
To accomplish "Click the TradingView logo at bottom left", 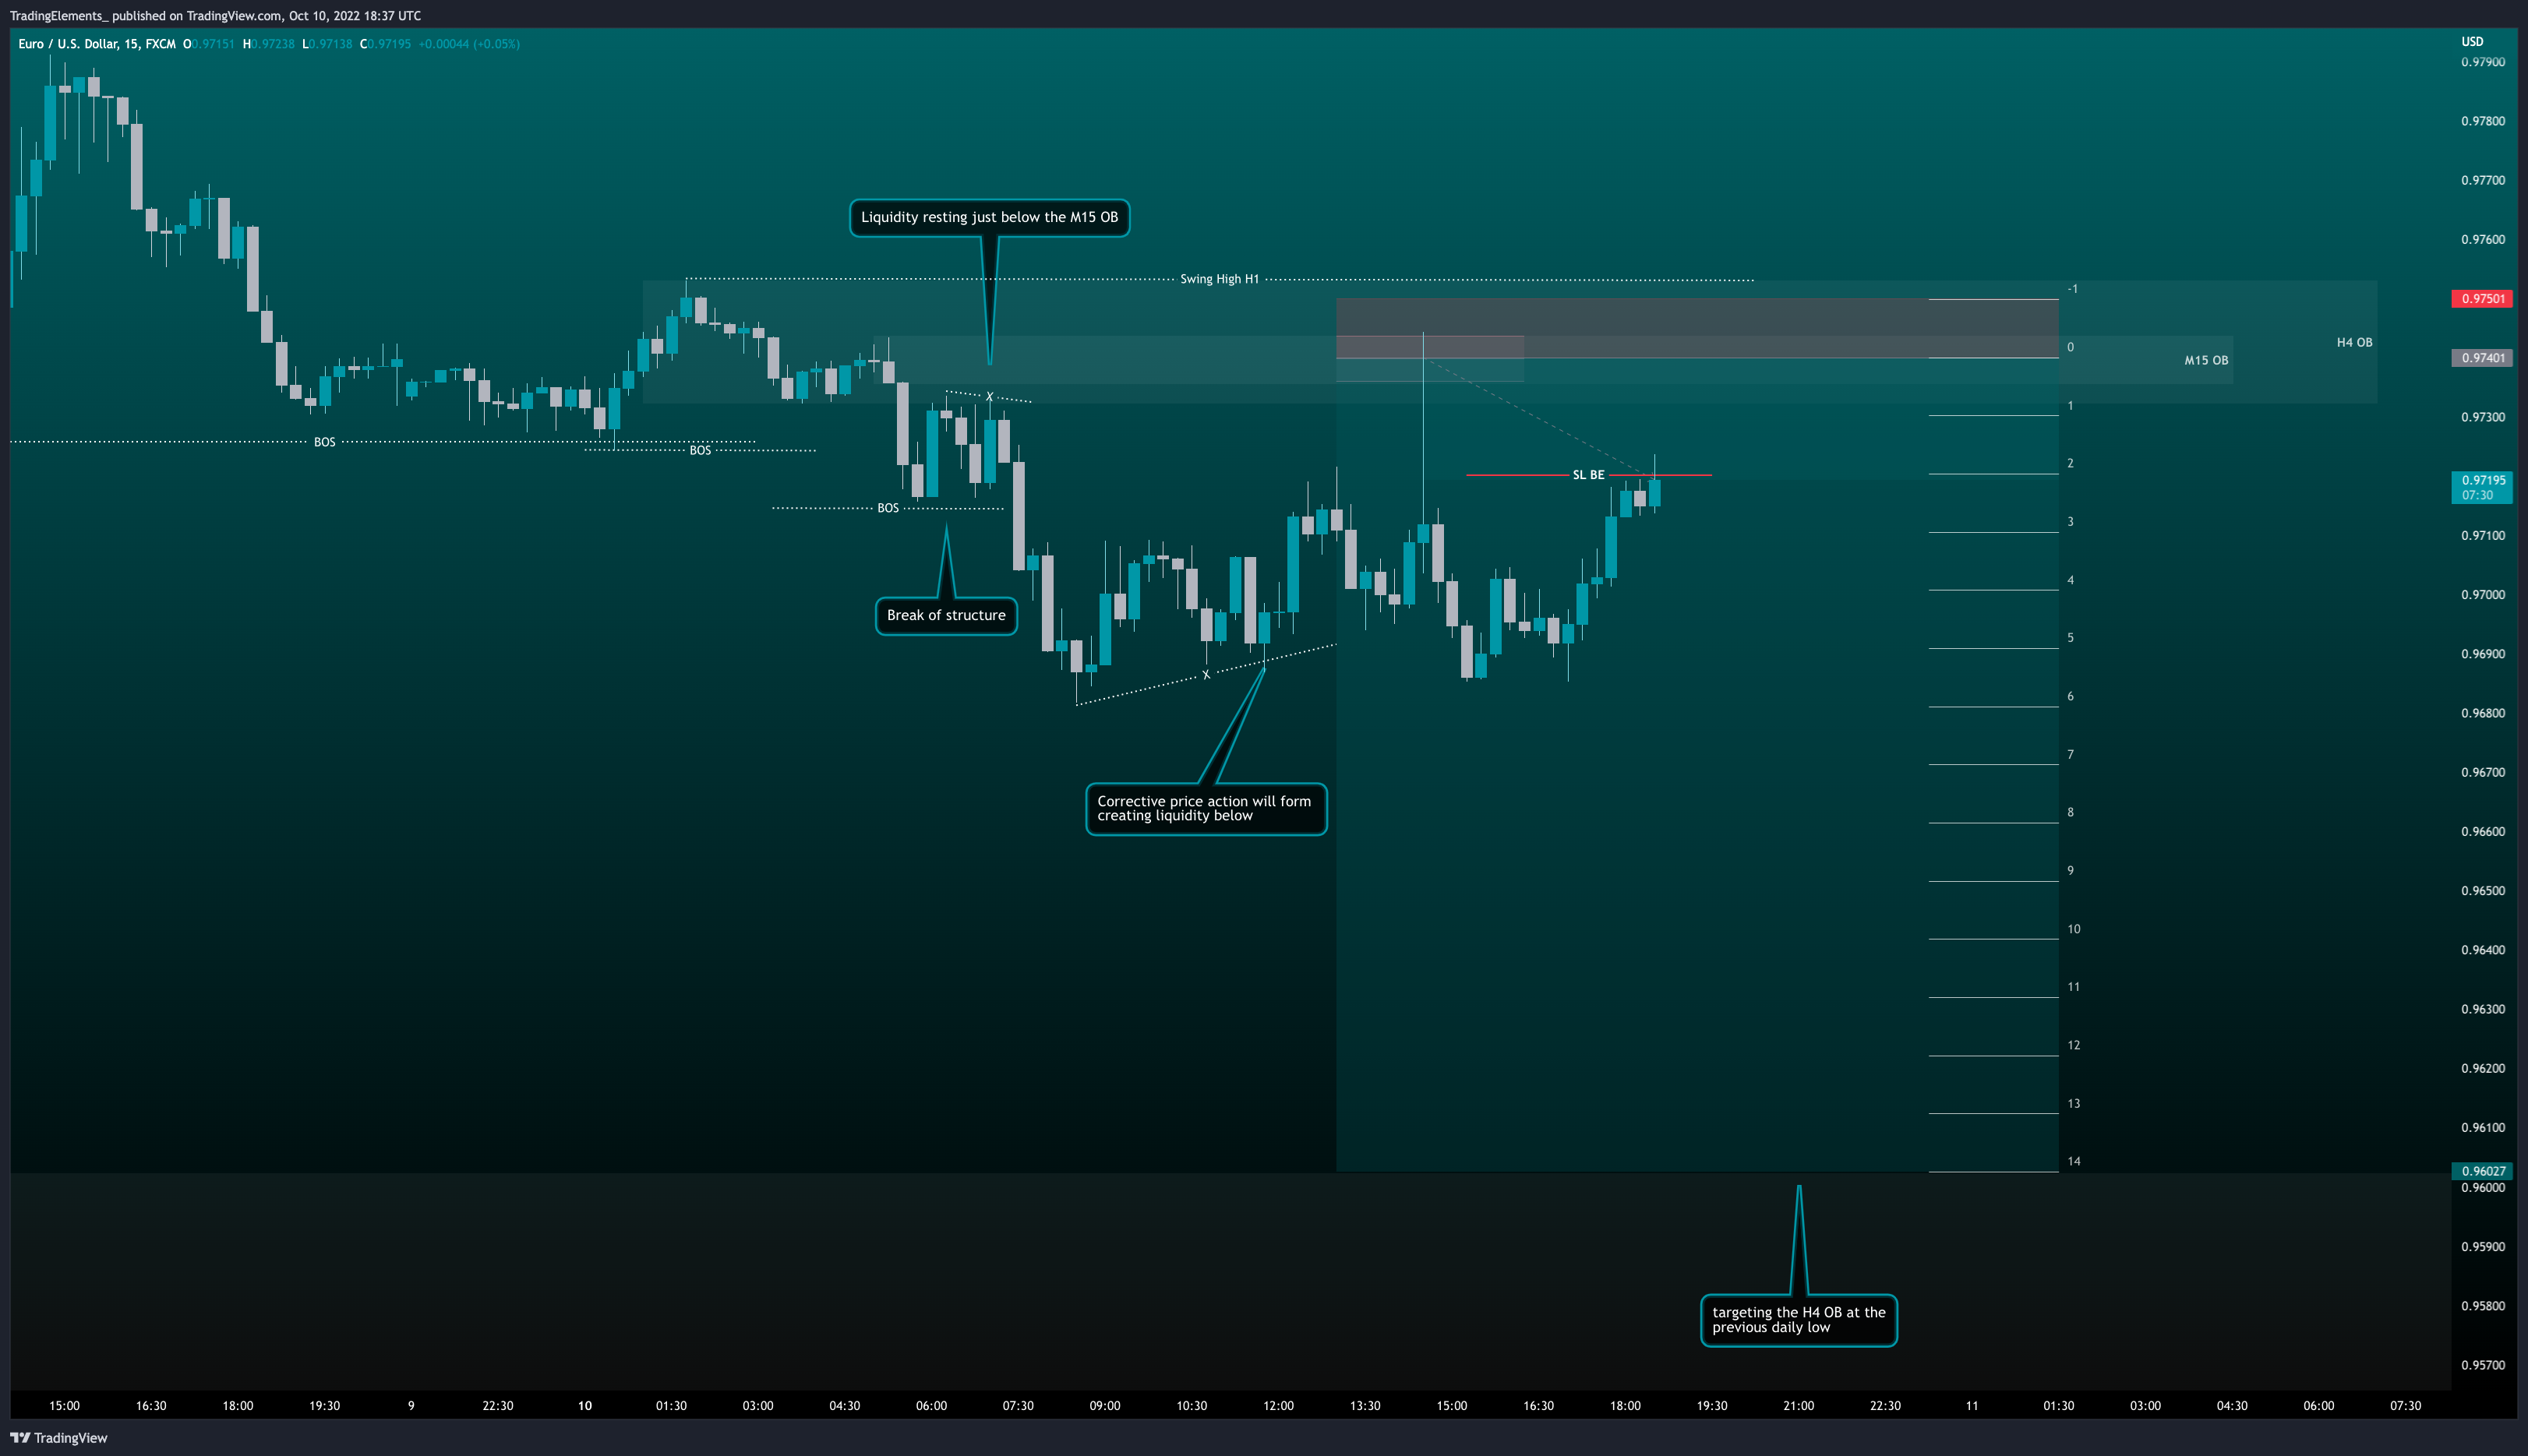I will coord(58,1438).
